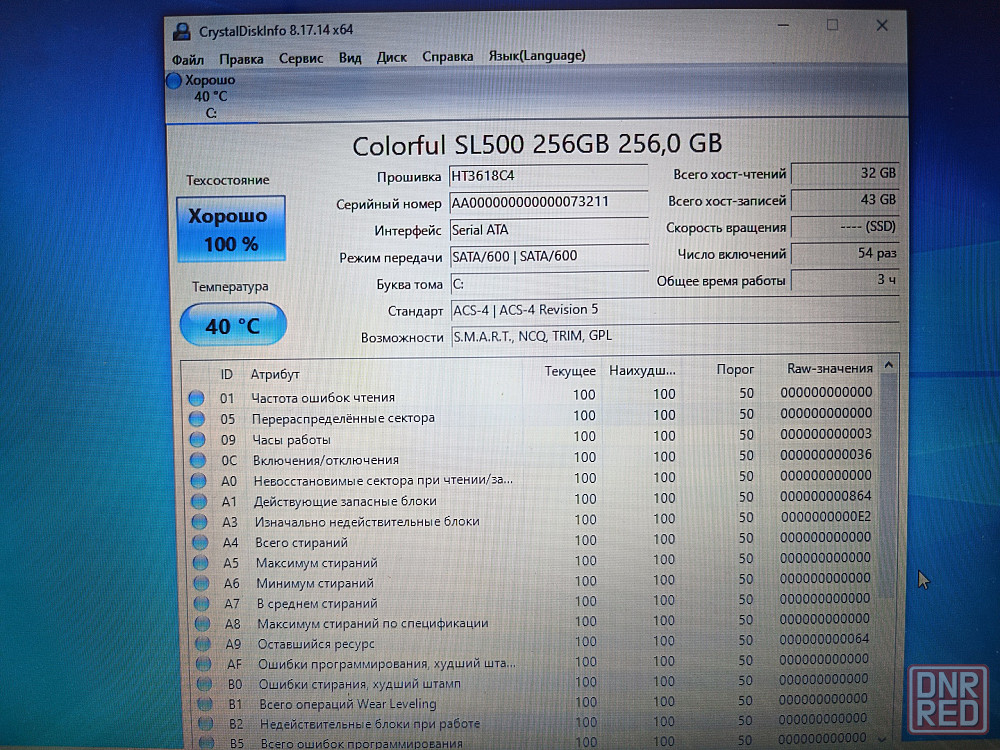Screen dimensions: 1000x750
Task: Click raw value 0000000000E2 in row A3
Action: pos(825,517)
